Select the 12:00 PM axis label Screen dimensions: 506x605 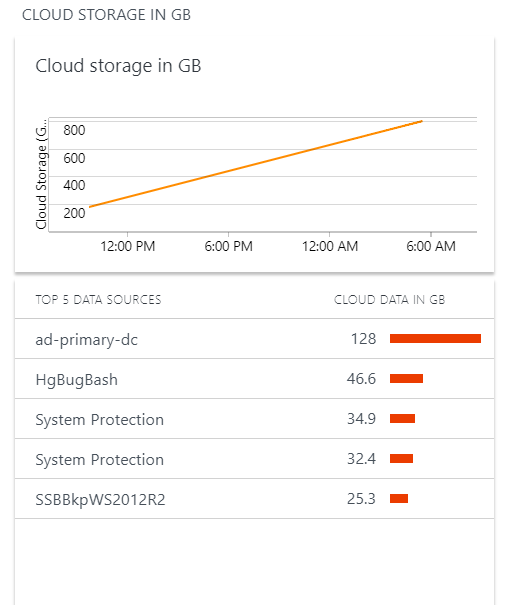[128, 246]
